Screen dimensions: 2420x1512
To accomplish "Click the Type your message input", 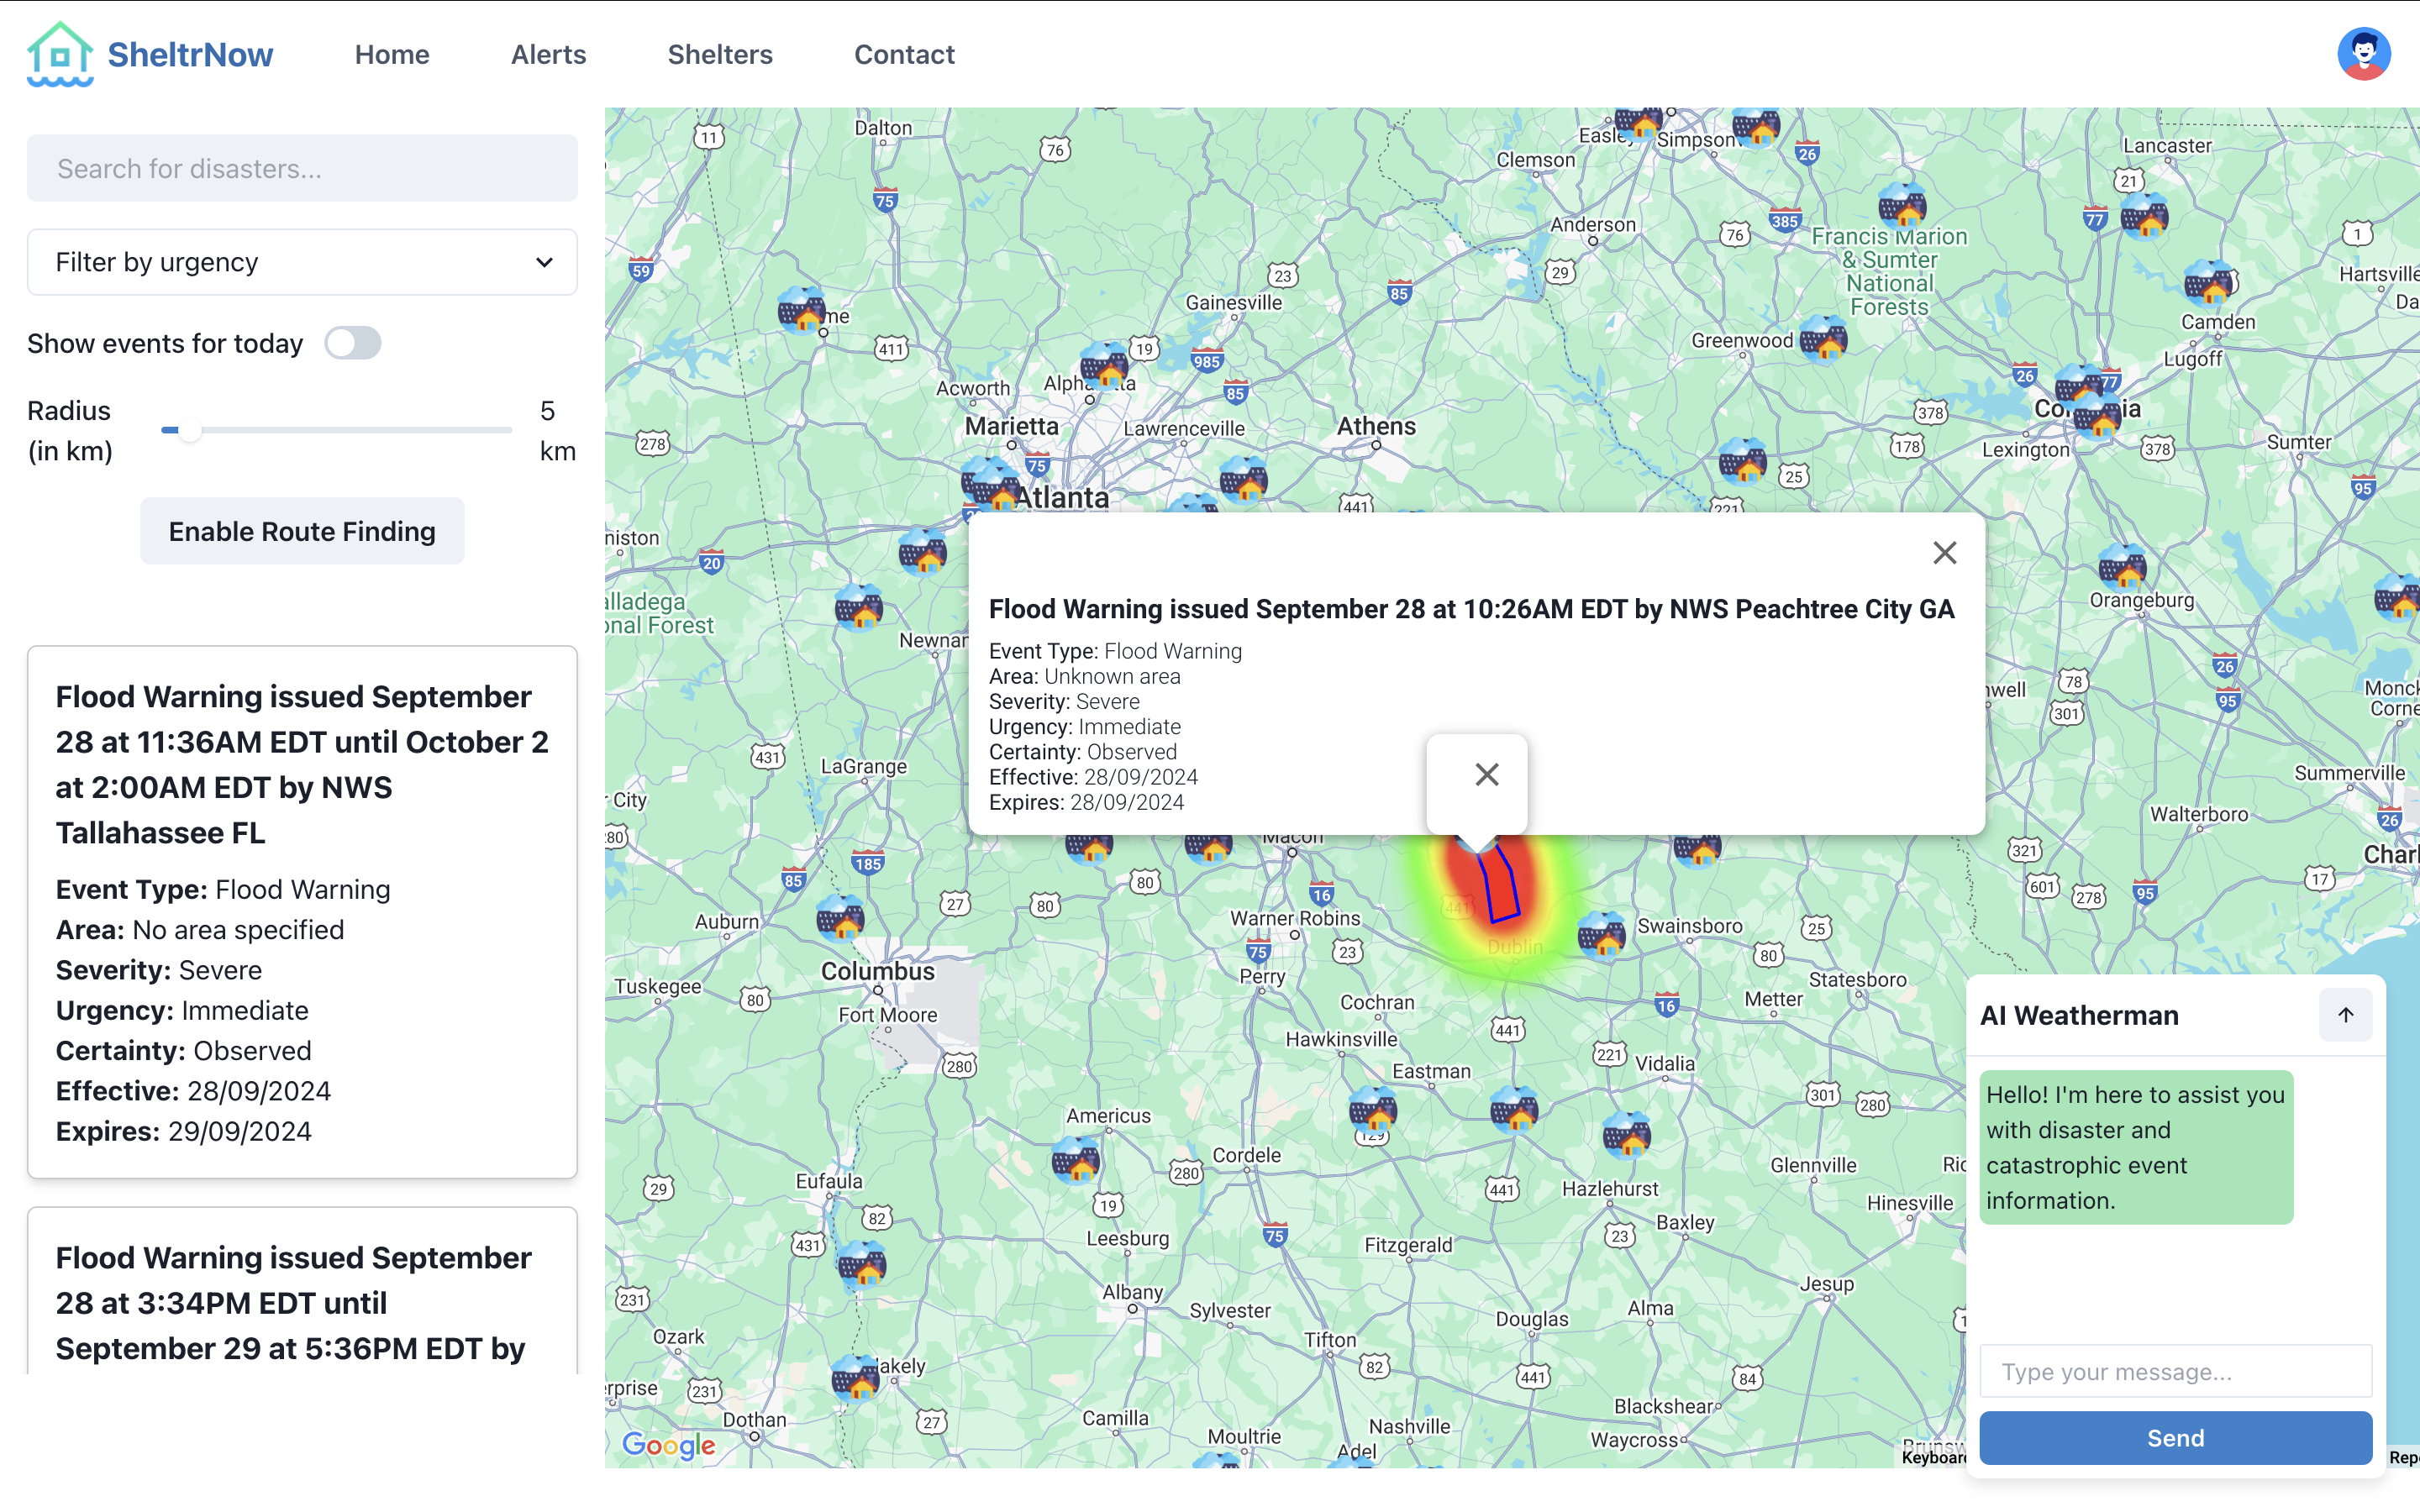I will 2175,1371.
